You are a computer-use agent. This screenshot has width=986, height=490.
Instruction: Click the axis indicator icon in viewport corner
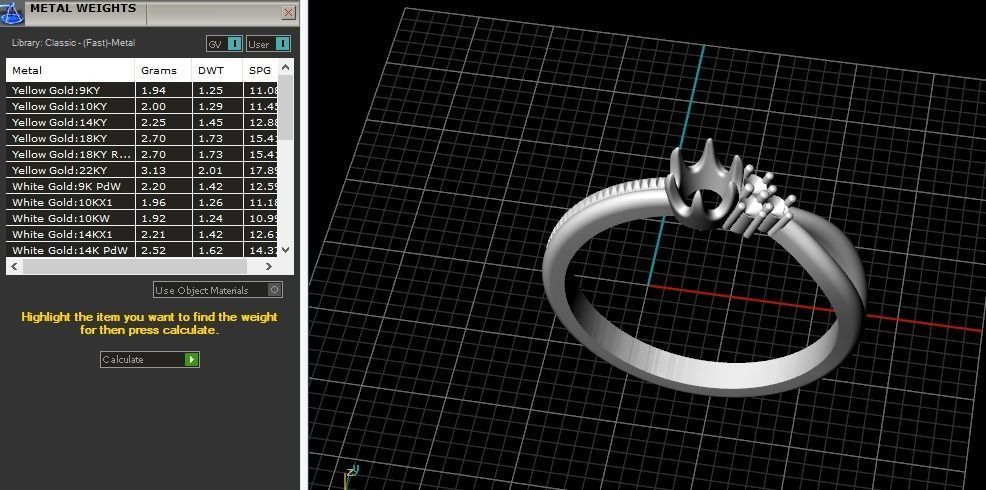click(x=350, y=475)
